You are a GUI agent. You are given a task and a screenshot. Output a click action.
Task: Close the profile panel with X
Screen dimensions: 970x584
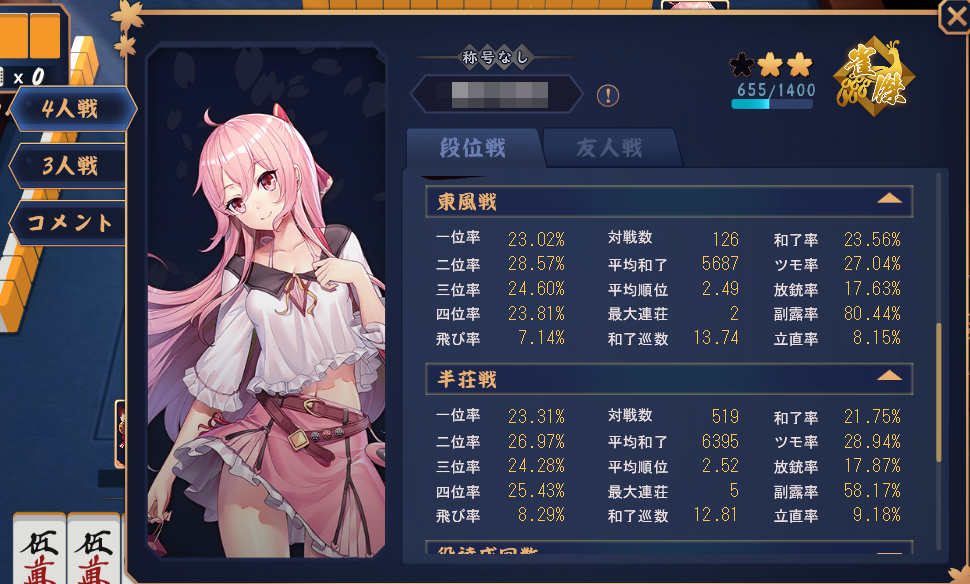[x=955, y=16]
